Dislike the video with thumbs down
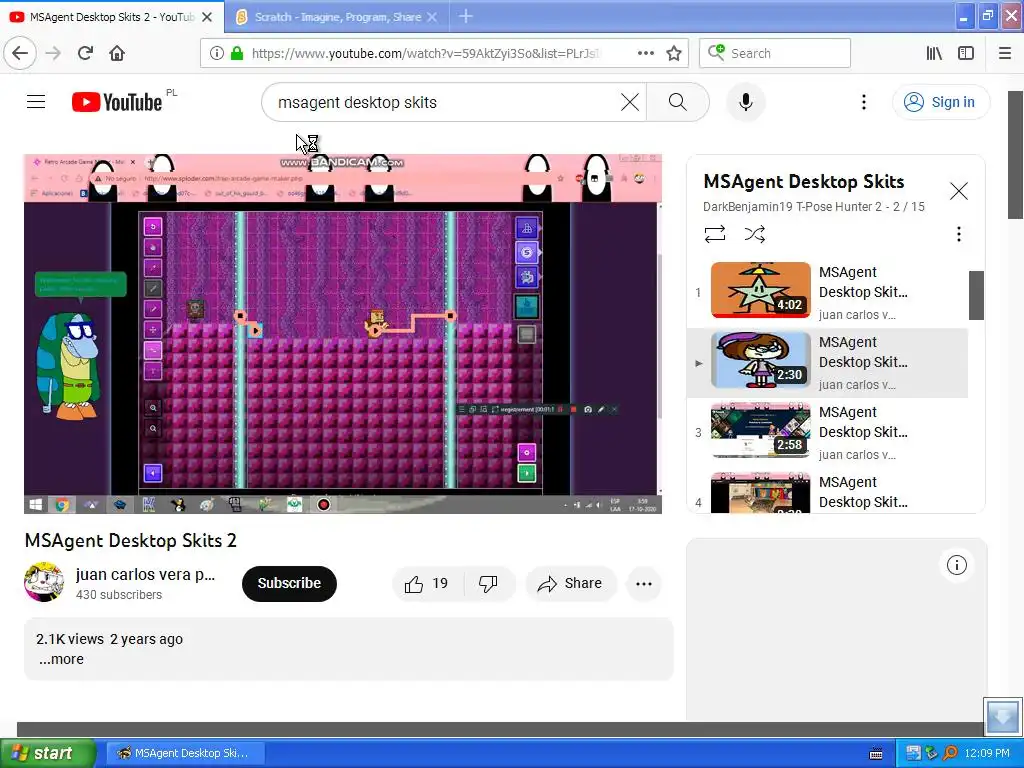 pos(488,583)
